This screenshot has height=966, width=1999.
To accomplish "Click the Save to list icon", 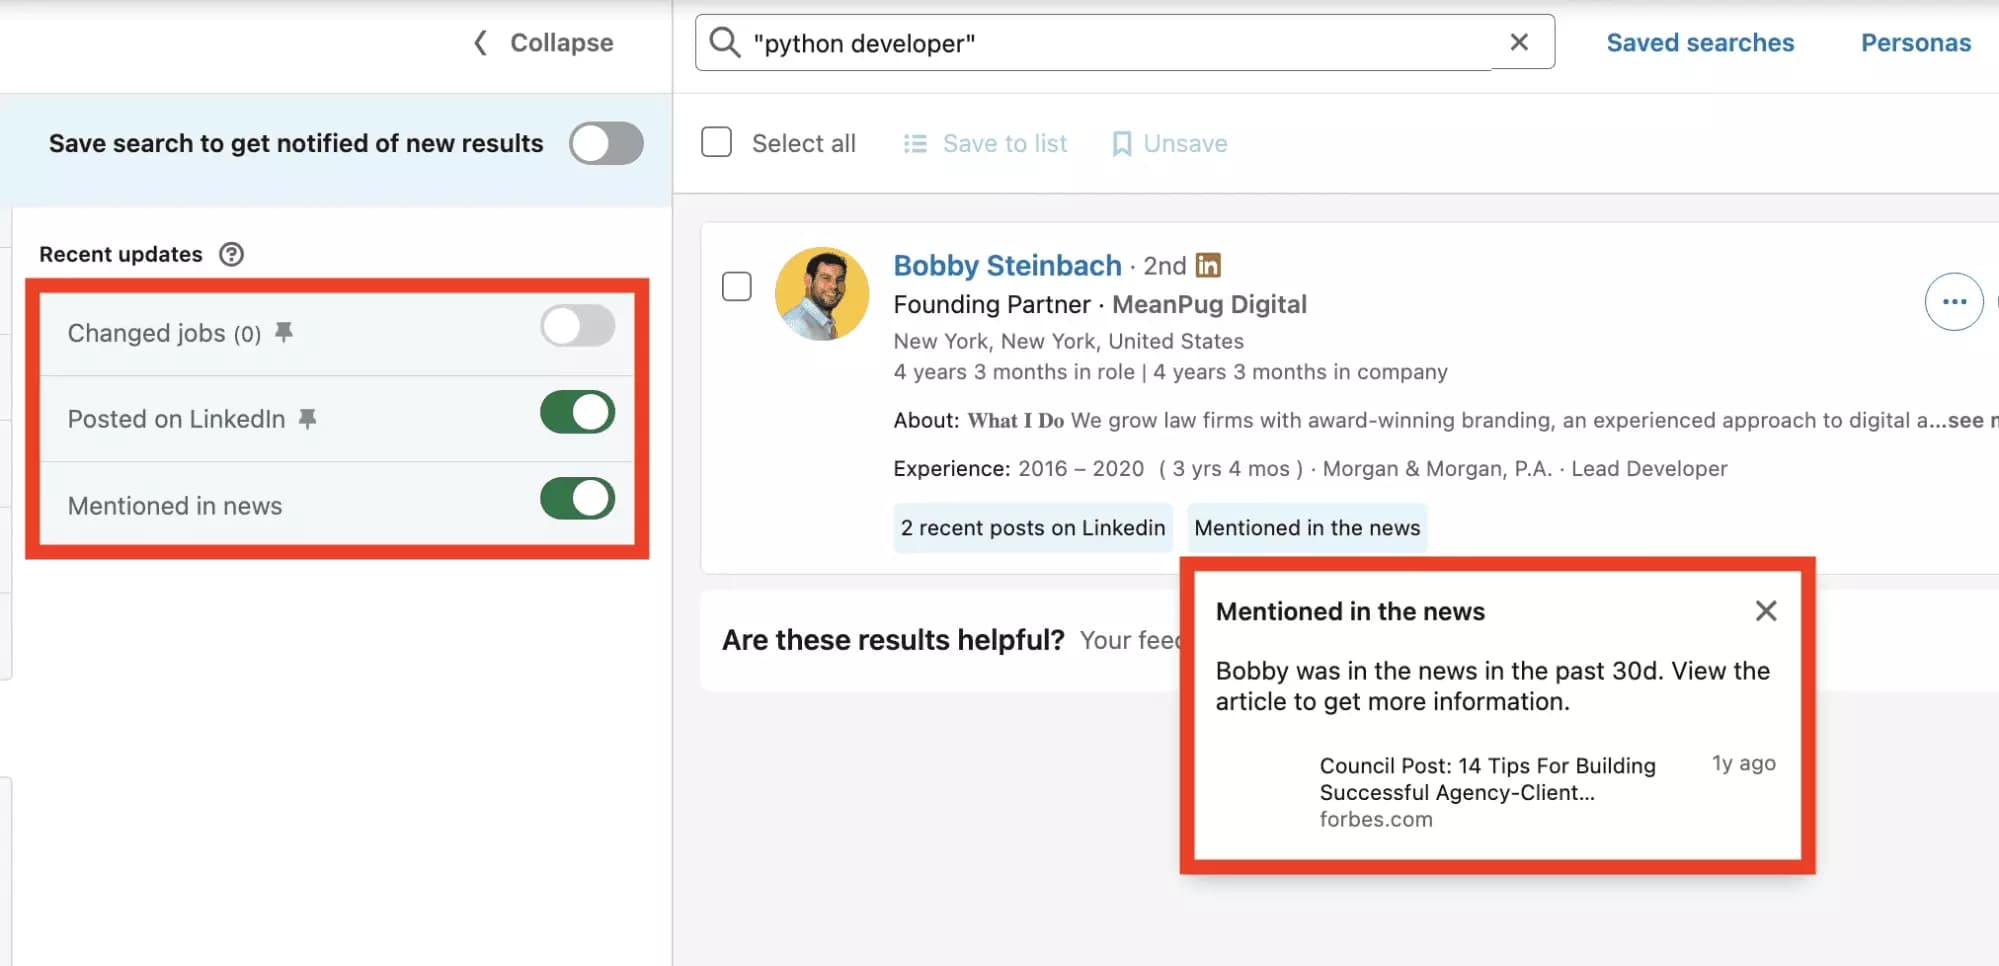I will click(914, 143).
